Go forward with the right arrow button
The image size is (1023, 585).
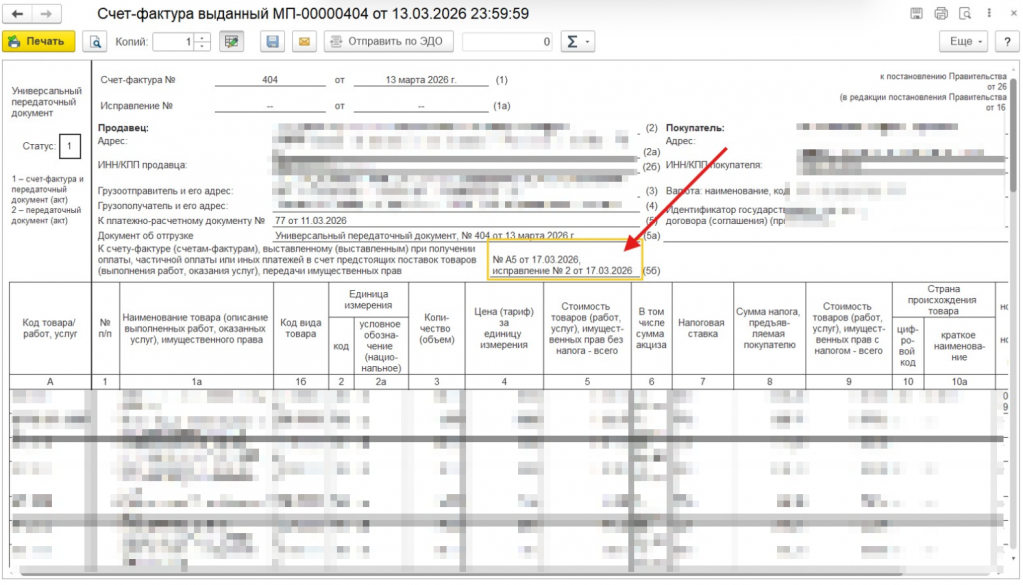pyautogui.click(x=46, y=14)
